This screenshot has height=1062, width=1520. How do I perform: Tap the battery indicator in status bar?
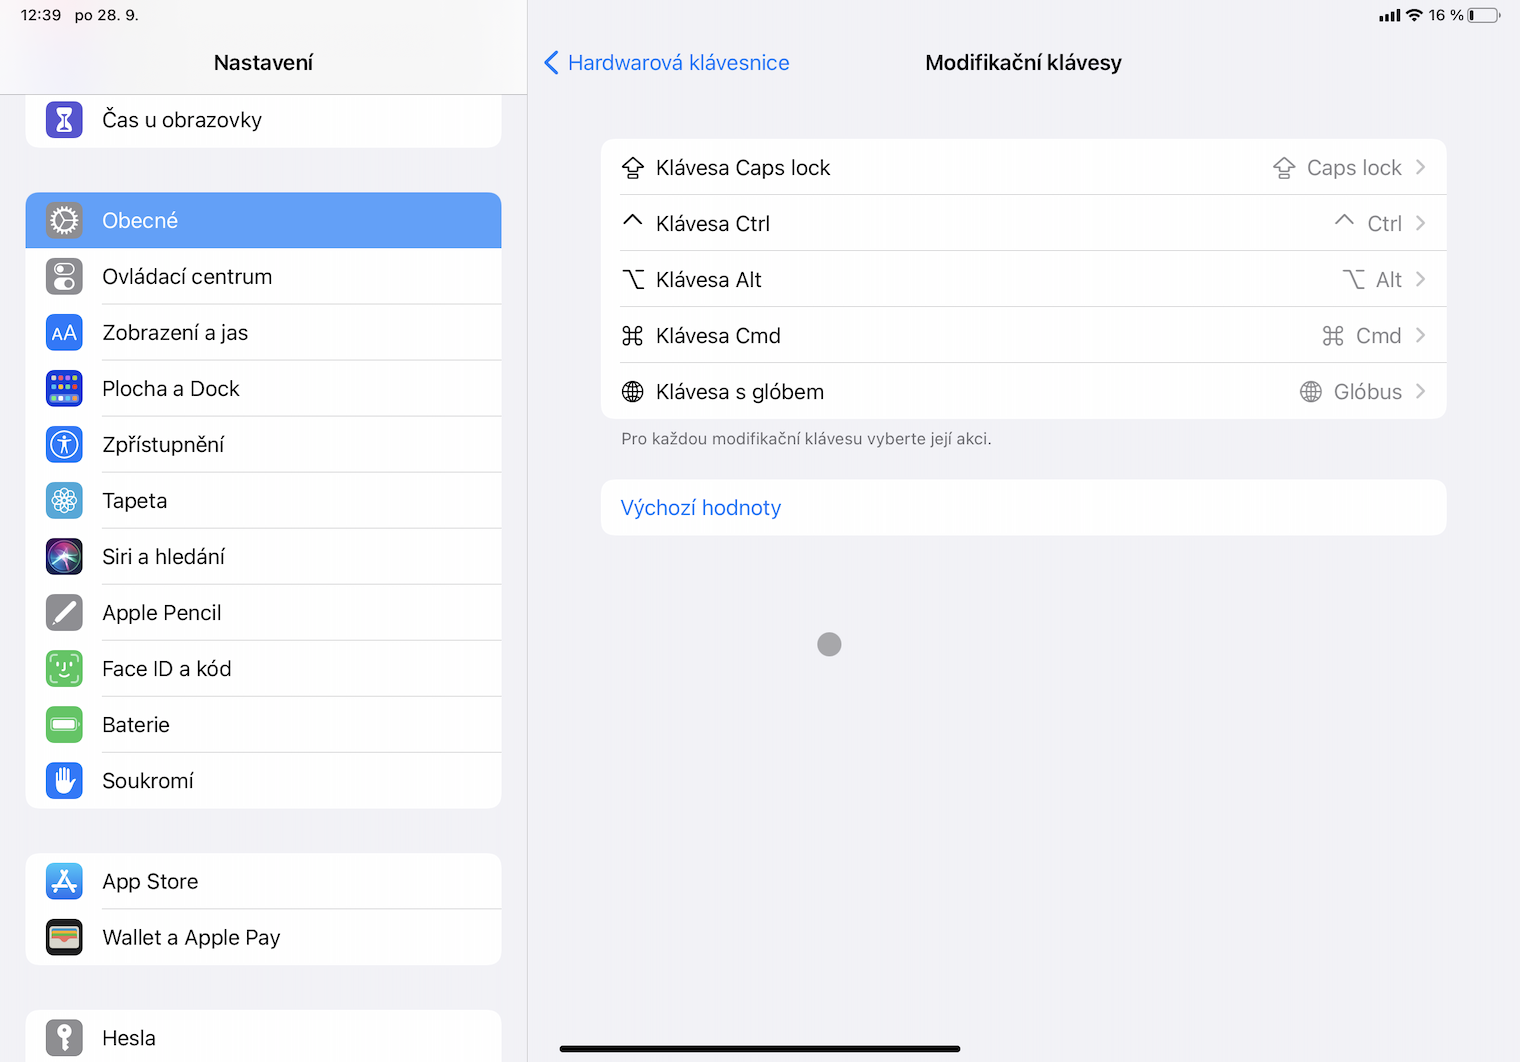[1484, 15]
